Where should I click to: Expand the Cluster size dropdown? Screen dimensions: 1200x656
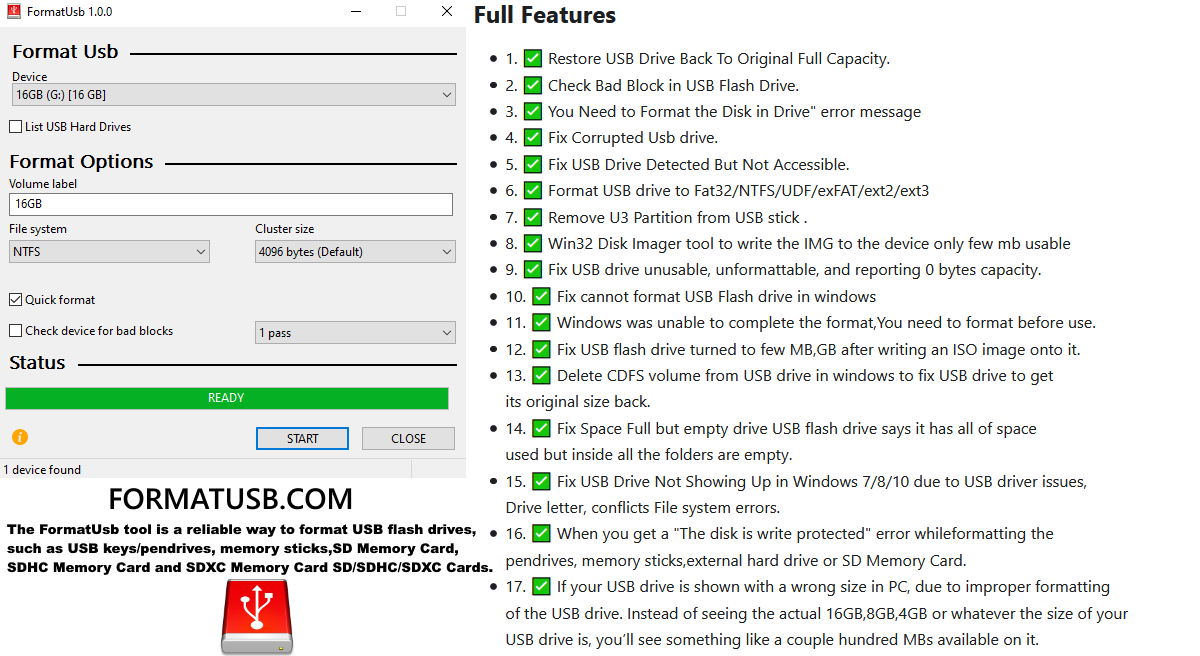coord(354,251)
